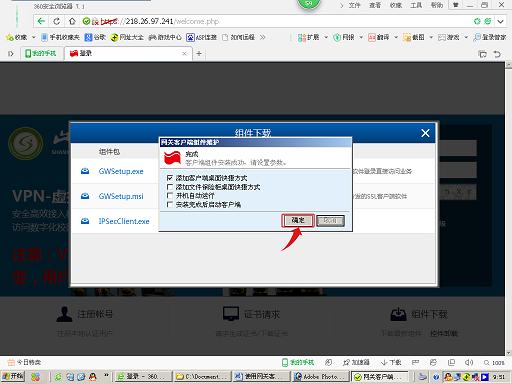This screenshot has height=384, width=512.
Task: Click the 取消 button in the dialog
Action: coord(330,220)
